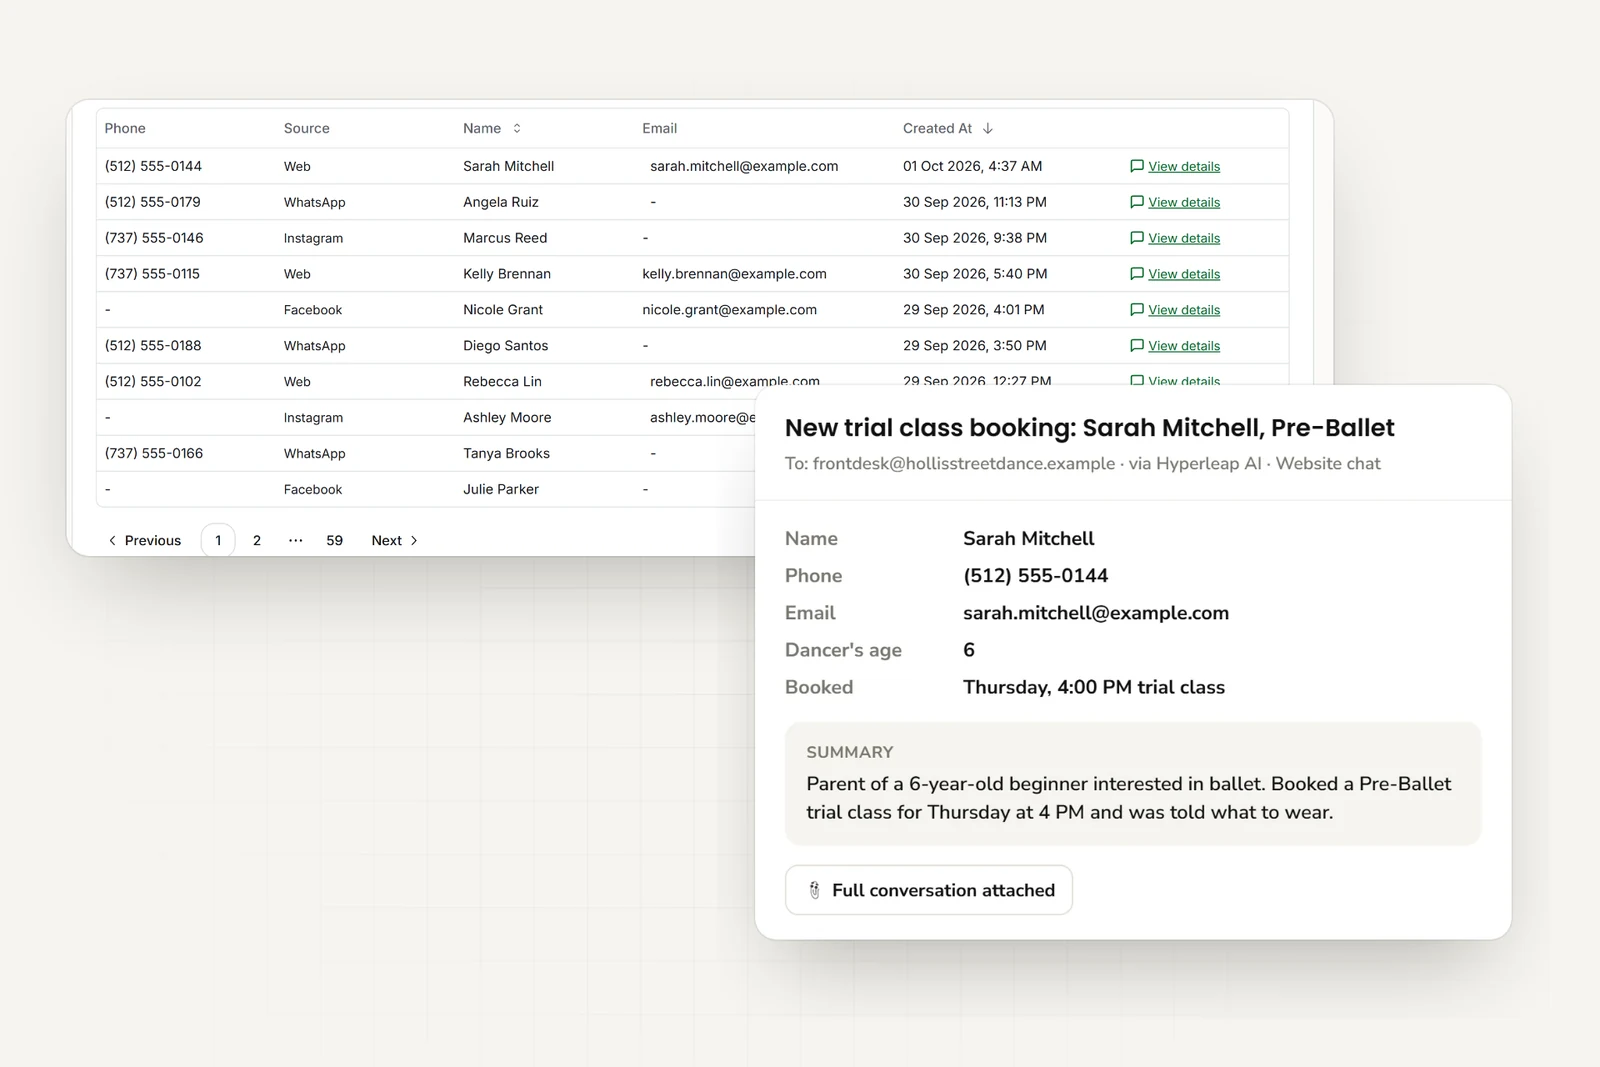Click the New trial class booking title
The width and height of the screenshot is (1600, 1067).
[x=1089, y=428]
